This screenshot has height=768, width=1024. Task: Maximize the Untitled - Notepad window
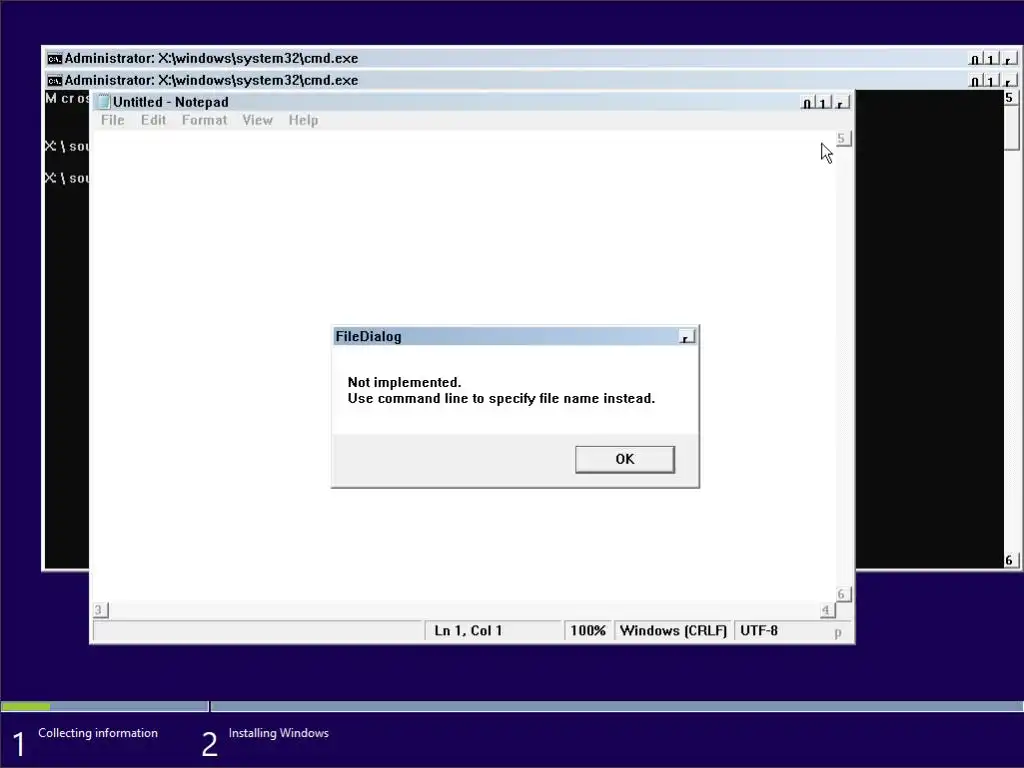coord(823,103)
